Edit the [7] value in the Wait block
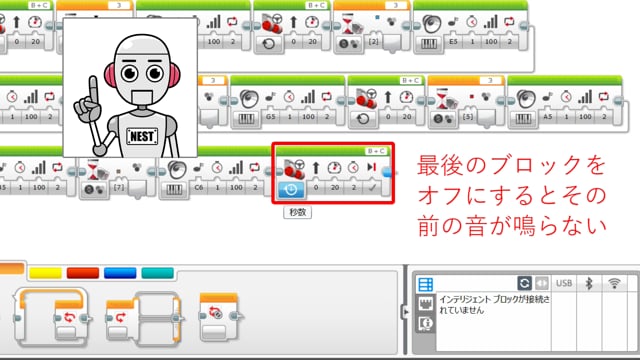640x360 pixels. point(118,188)
